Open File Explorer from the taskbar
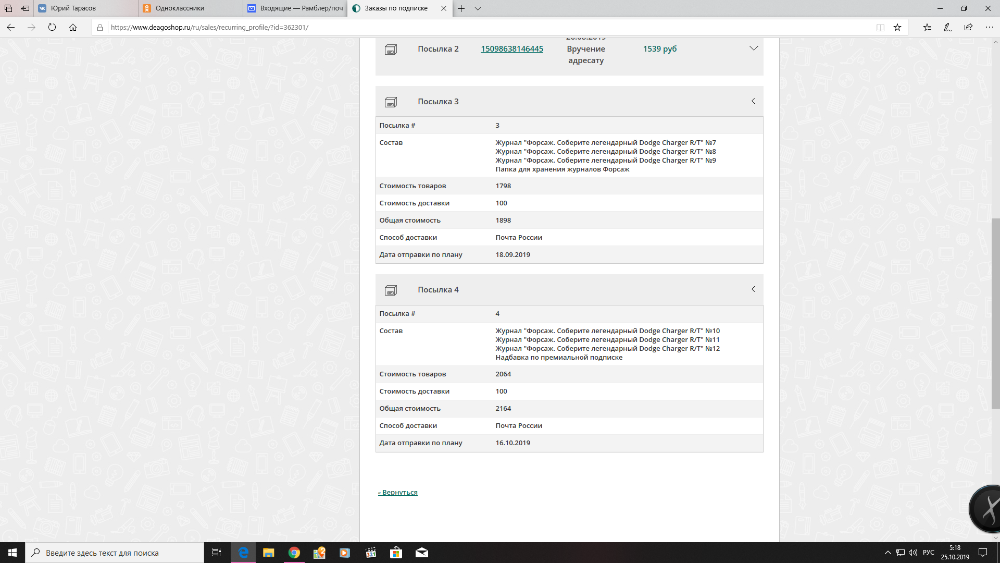 click(x=268, y=552)
